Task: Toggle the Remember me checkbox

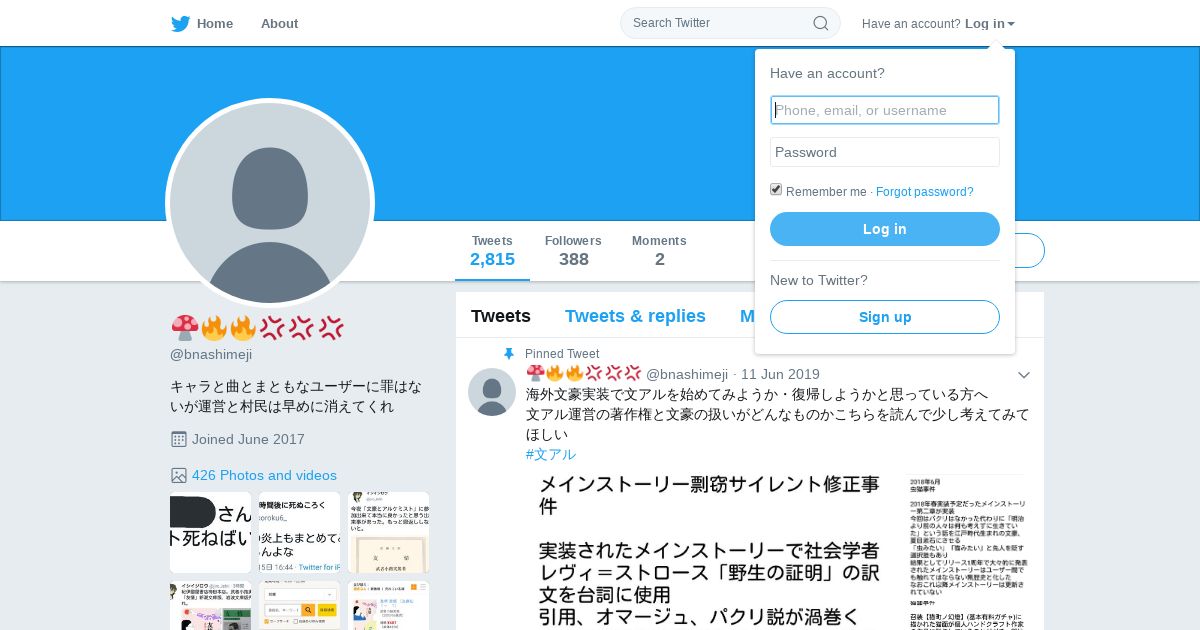Action: coord(776,189)
